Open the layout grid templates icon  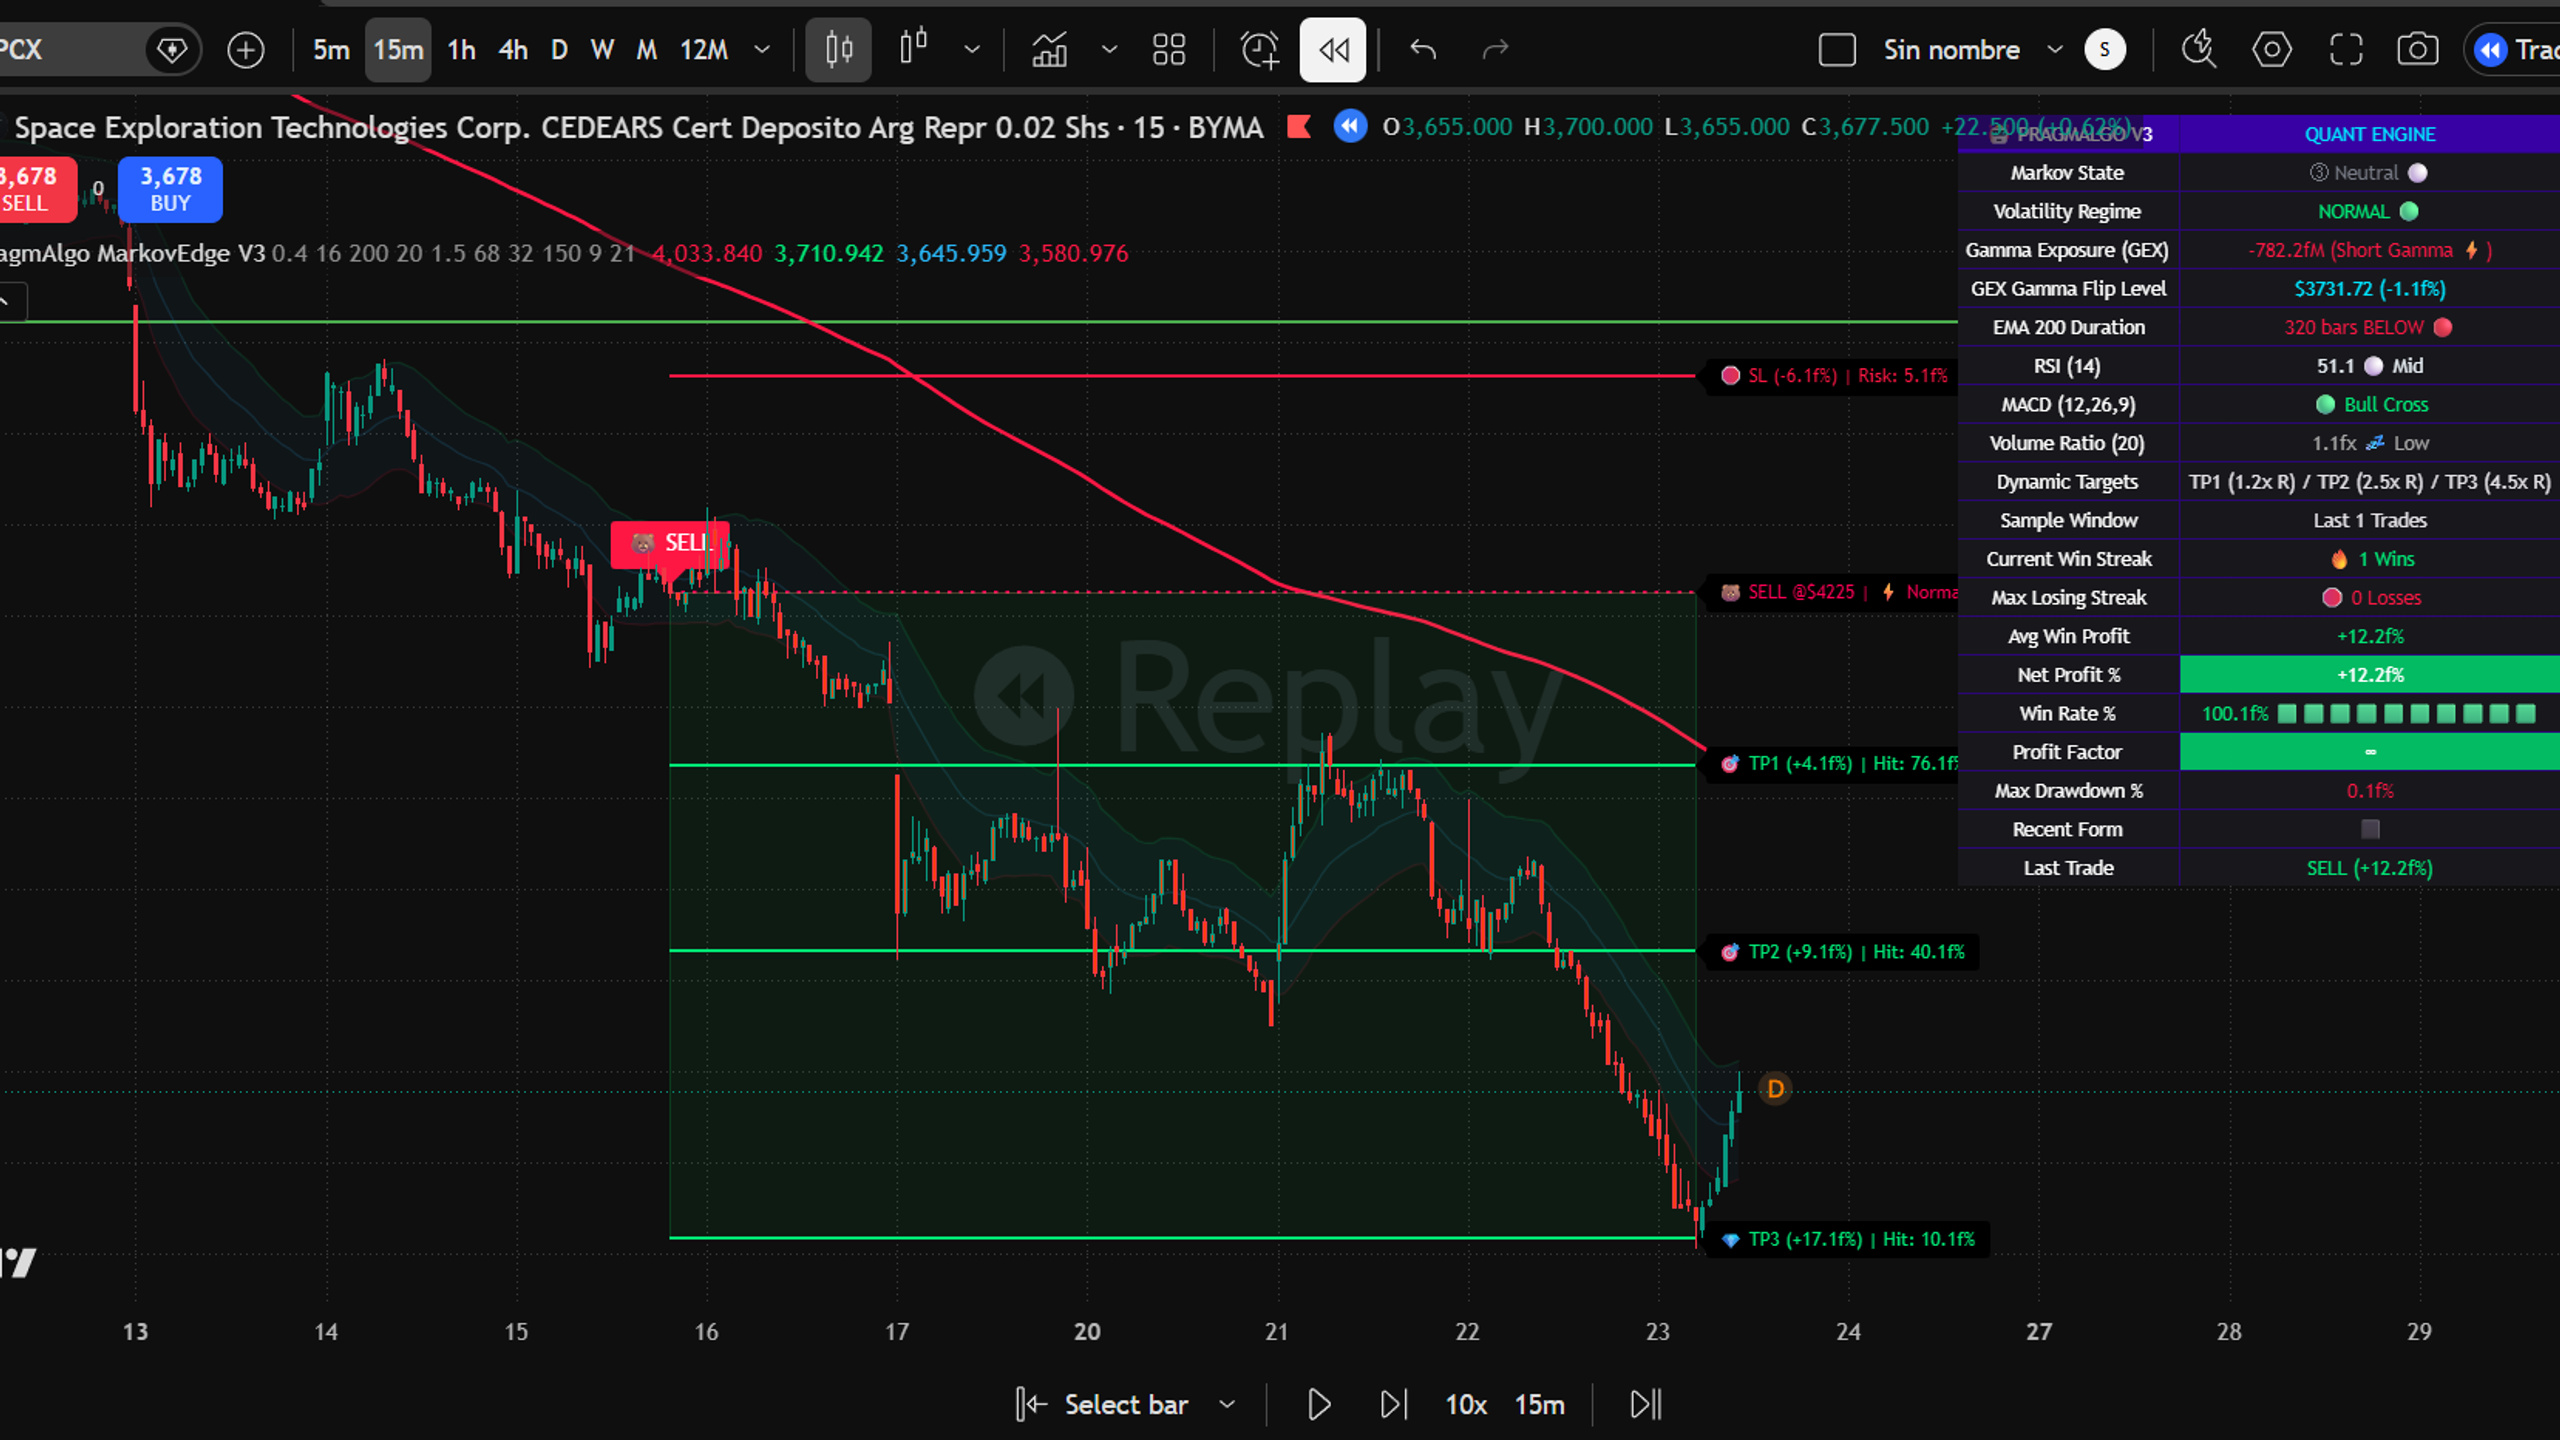click(x=1168, y=50)
